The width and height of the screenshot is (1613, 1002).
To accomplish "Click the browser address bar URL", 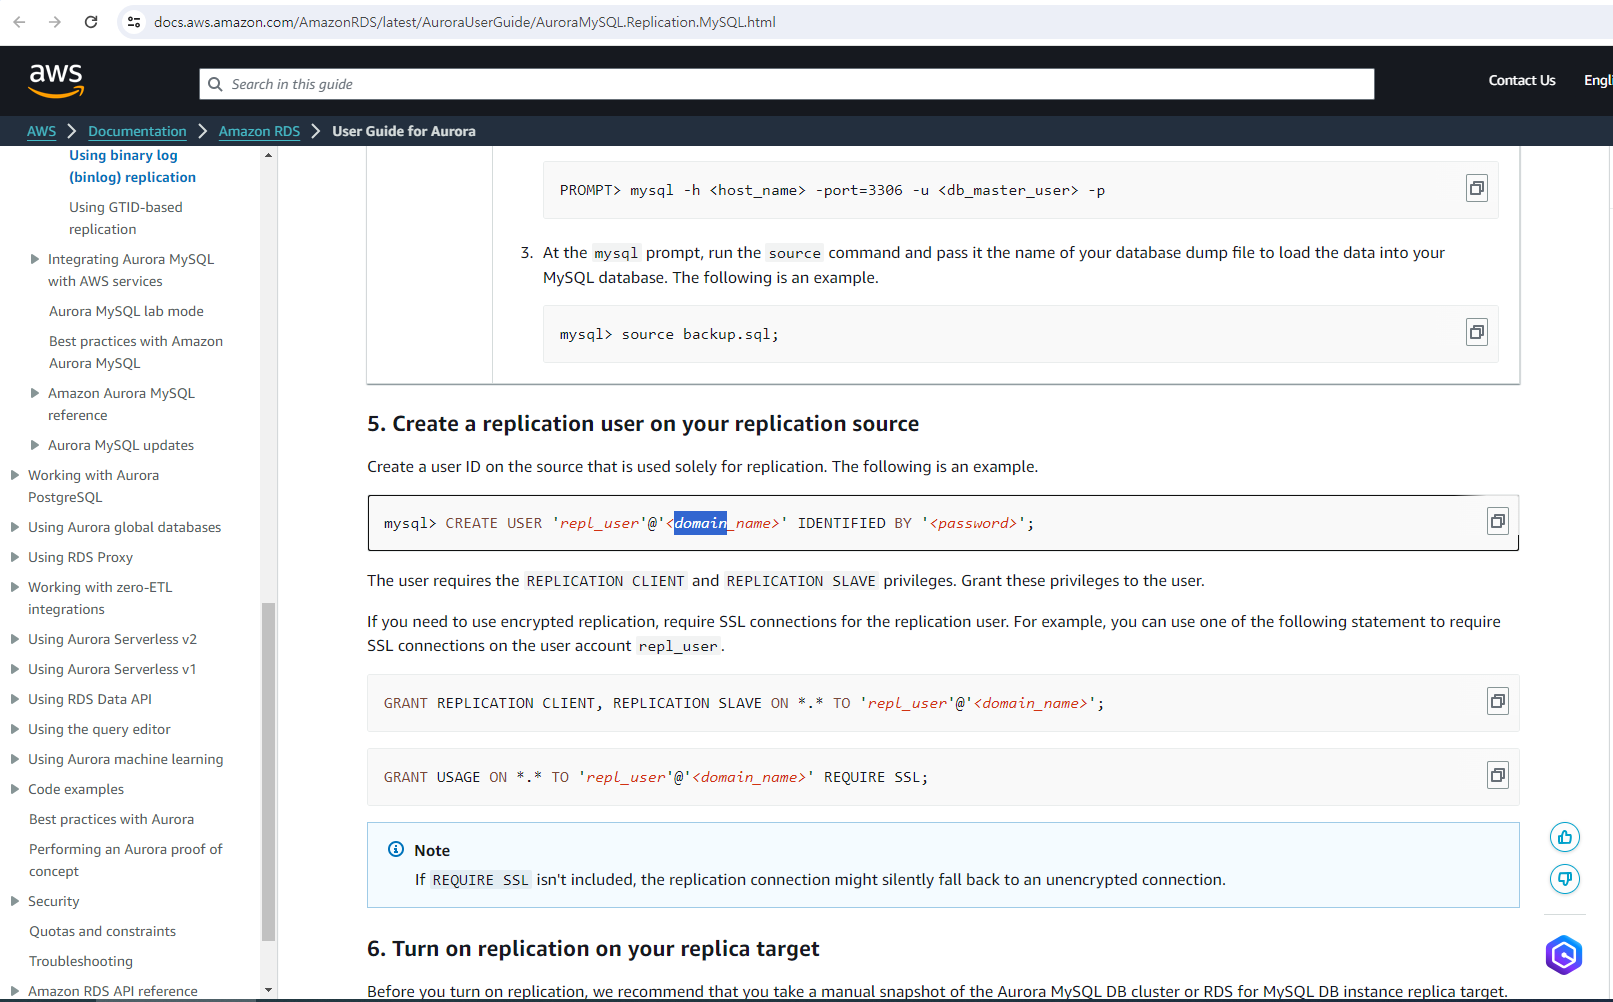I will [x=464, y=22].
